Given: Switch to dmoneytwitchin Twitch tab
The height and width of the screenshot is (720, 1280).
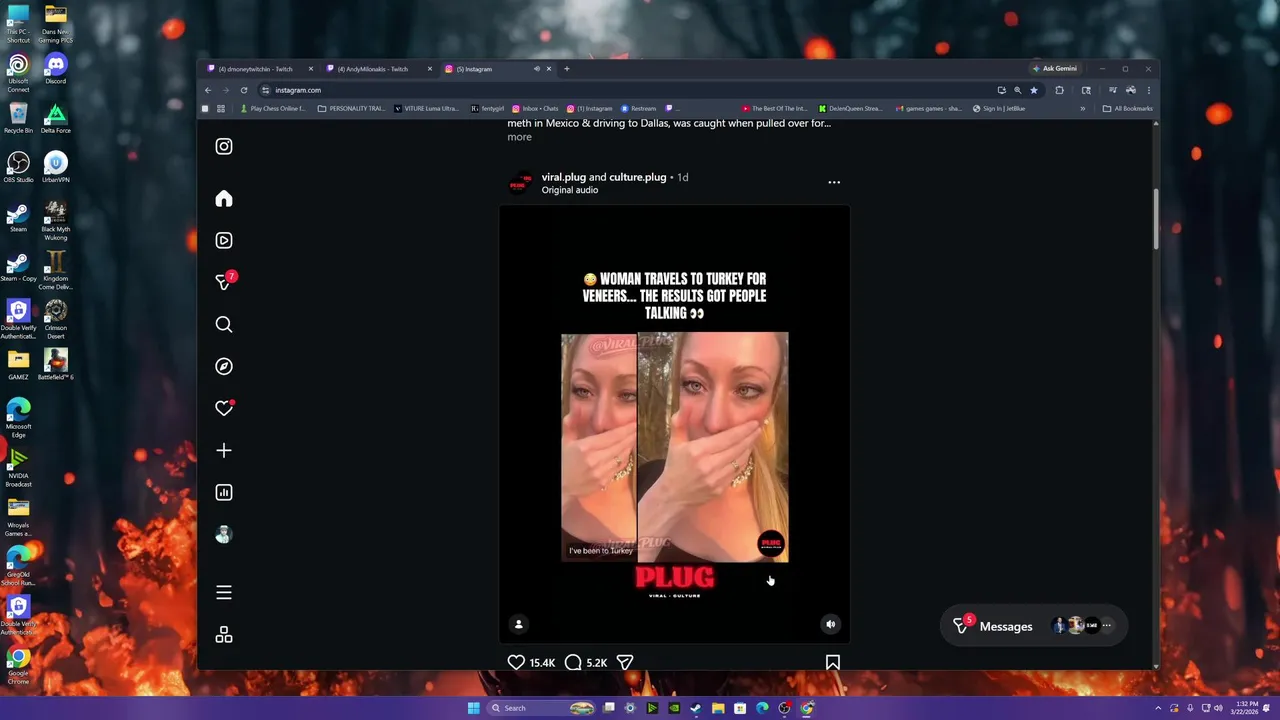Looking at the screenshot, I should point(259,69).
